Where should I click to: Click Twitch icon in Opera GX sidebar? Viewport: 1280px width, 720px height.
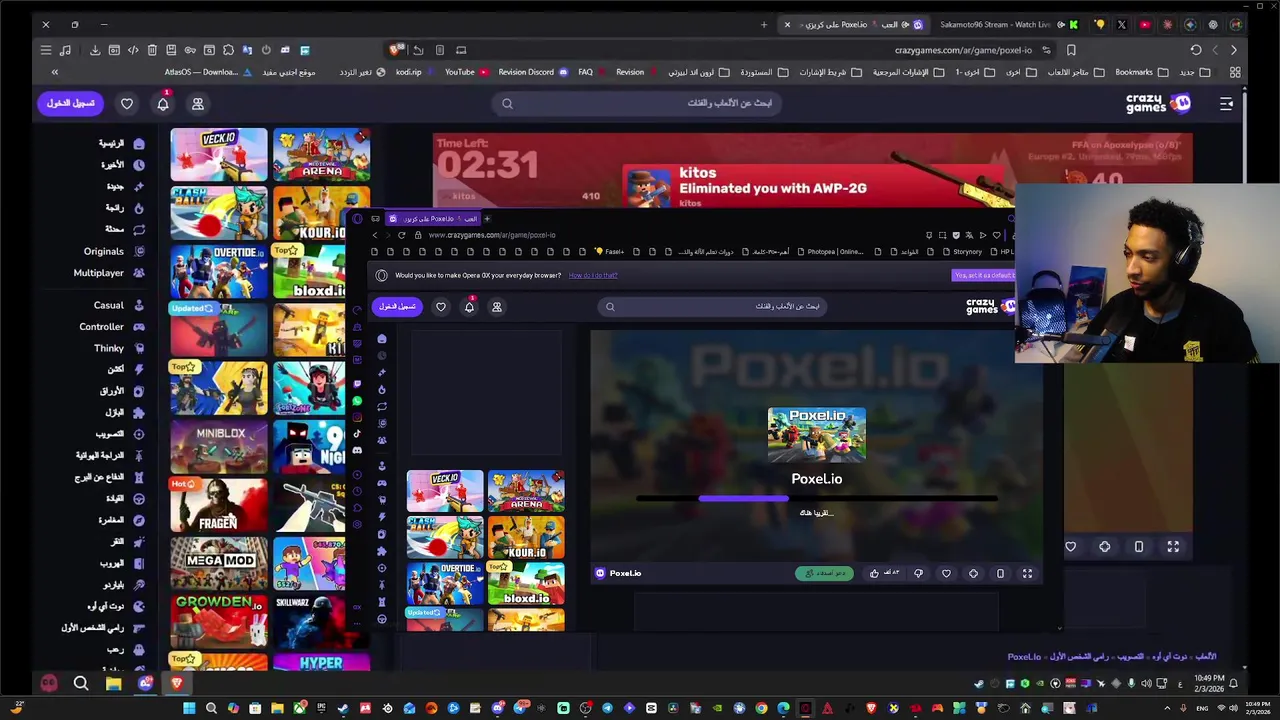[x=357, y=384]
